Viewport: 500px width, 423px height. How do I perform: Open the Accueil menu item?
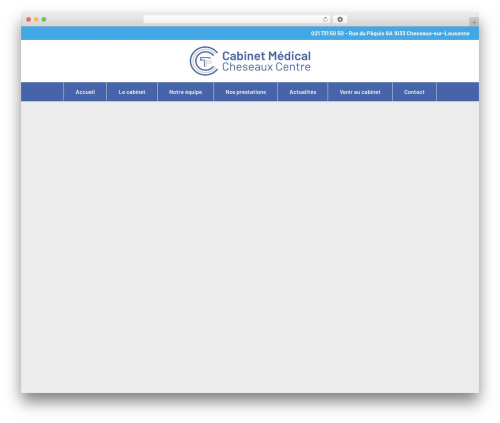pos(85,92)
